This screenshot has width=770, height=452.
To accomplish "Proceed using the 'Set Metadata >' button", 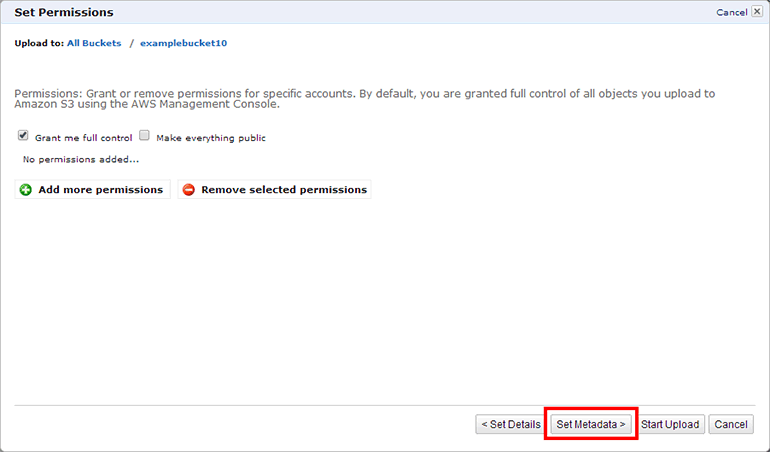I will tap(591, 424).
